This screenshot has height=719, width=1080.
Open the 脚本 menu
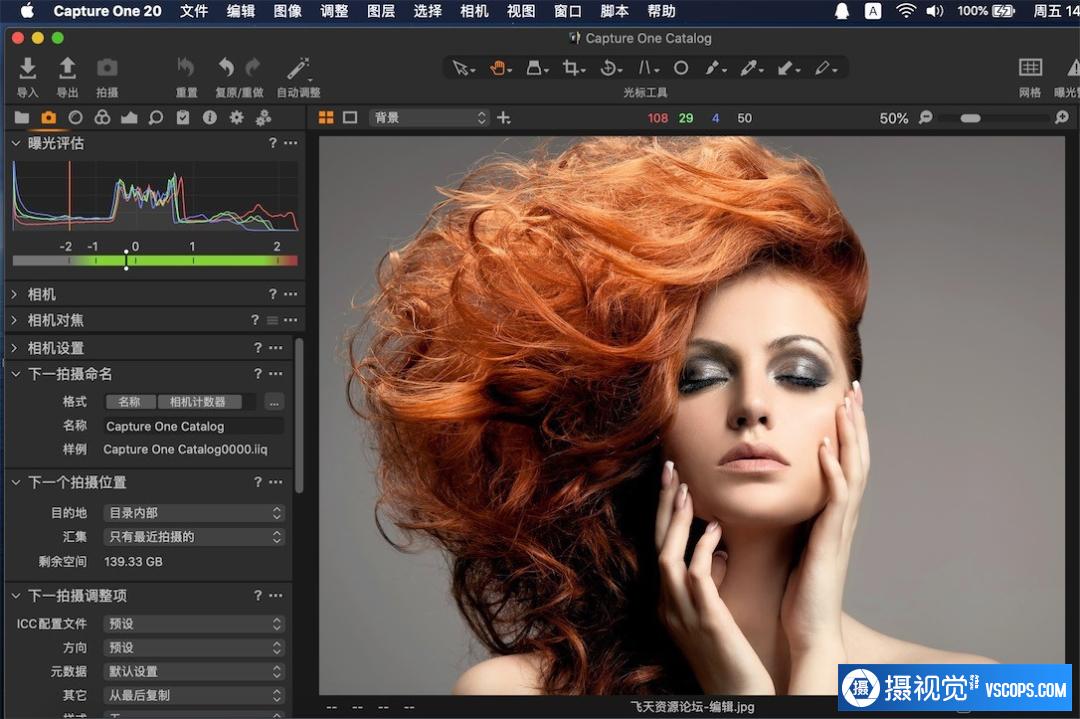click(614, 11)
